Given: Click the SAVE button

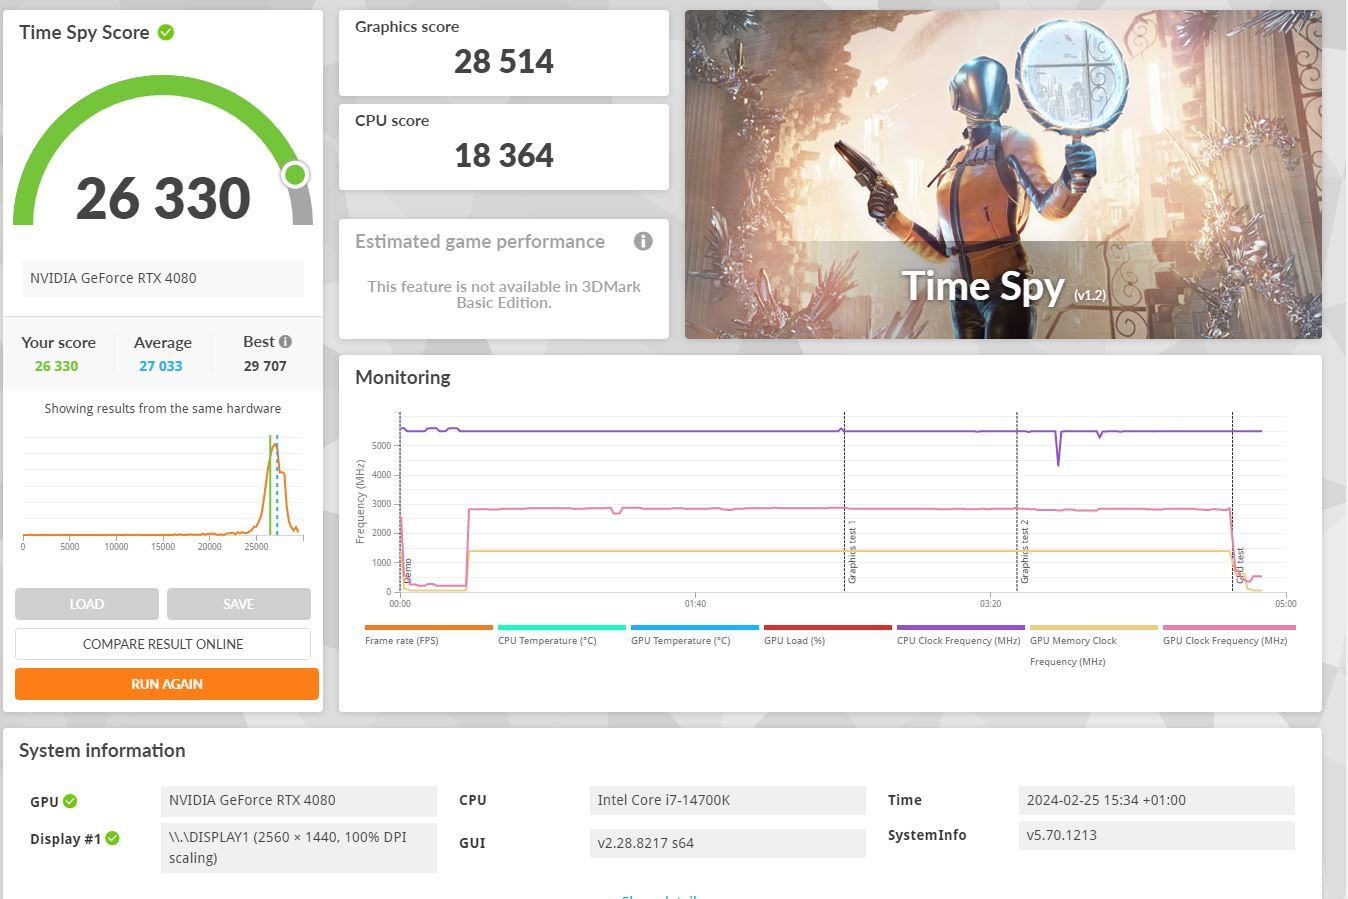Looking at the screenshot, I should point(239,604).
